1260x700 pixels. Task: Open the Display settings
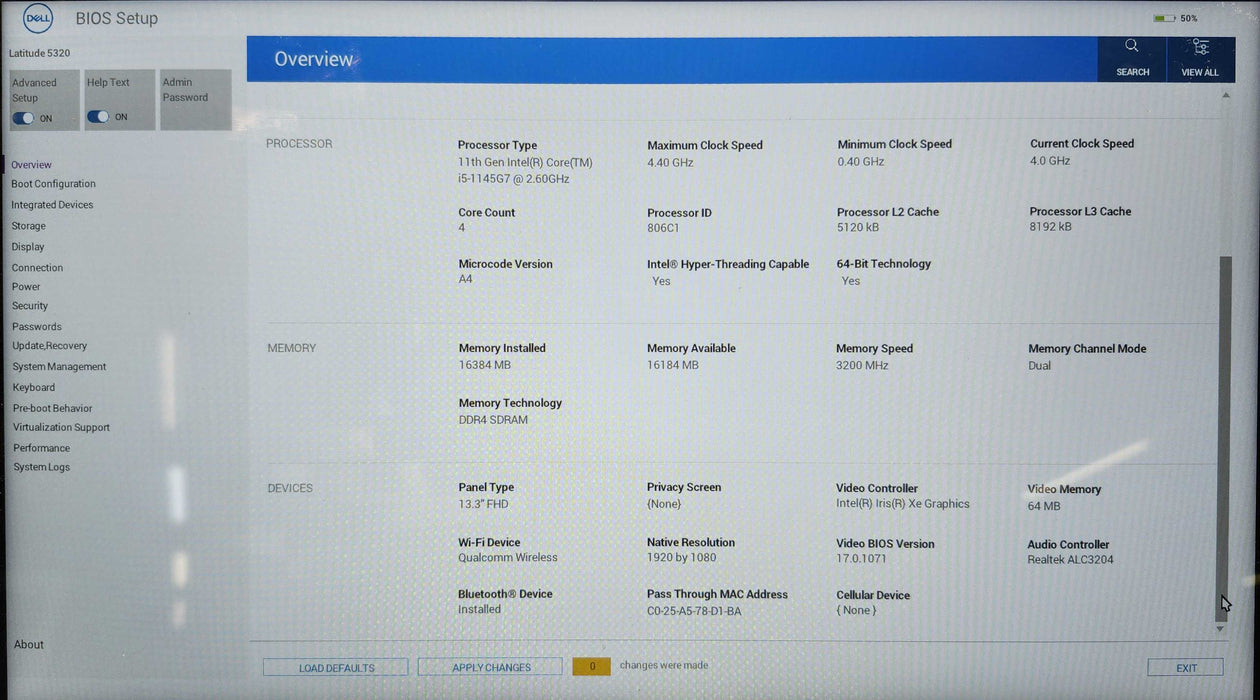pyautogui.click(x=28, y=247)
